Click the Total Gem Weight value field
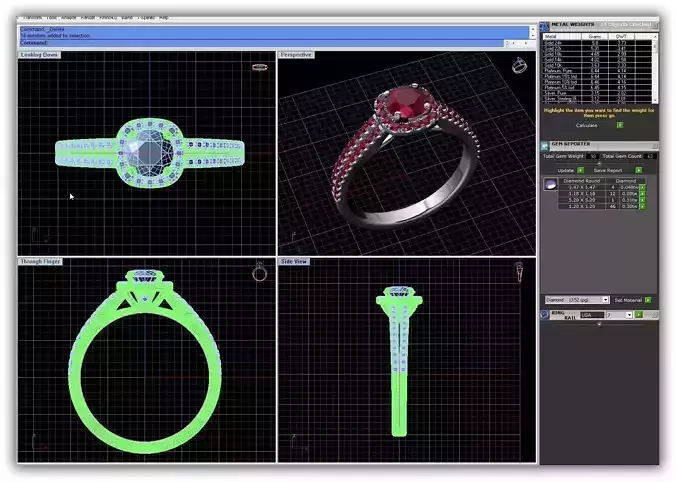 point(593,156)
